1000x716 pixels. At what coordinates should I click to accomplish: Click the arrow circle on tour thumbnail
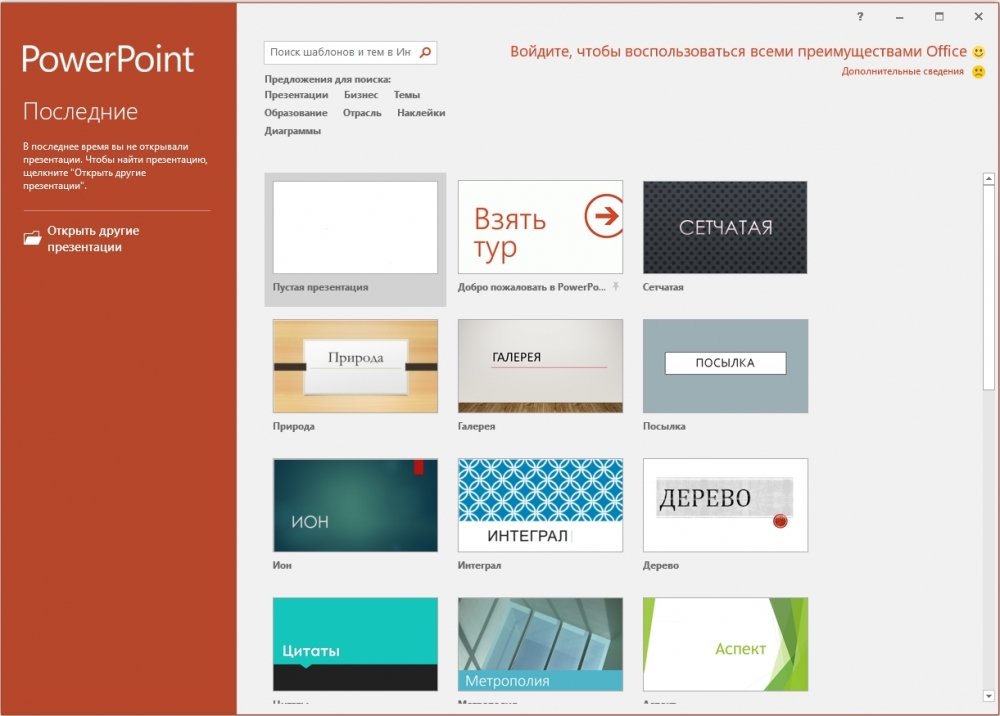(604, 216)
